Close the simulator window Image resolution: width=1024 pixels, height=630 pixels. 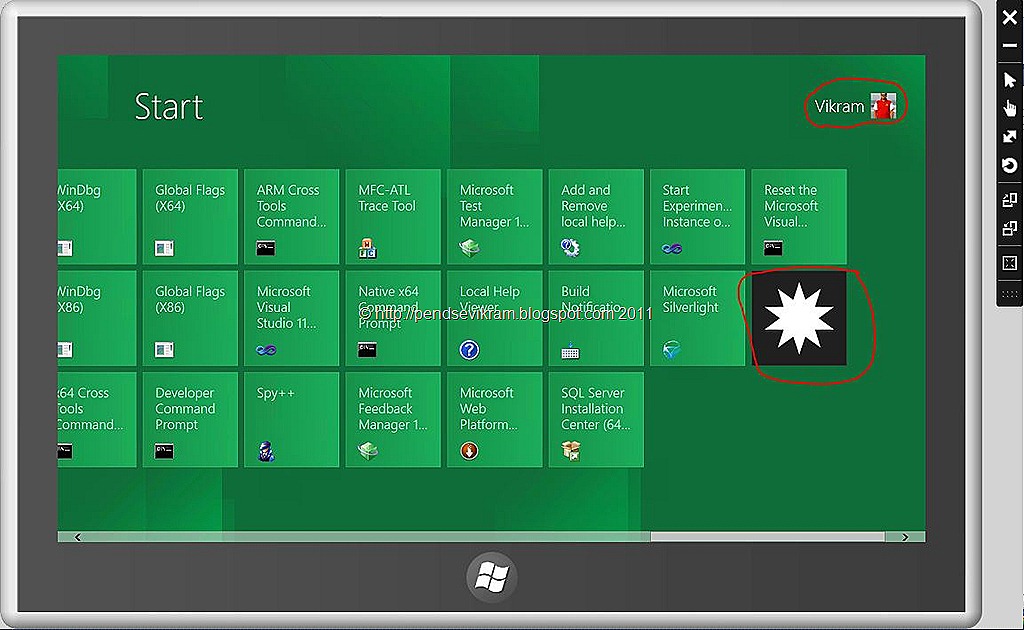coord(1010,18)
